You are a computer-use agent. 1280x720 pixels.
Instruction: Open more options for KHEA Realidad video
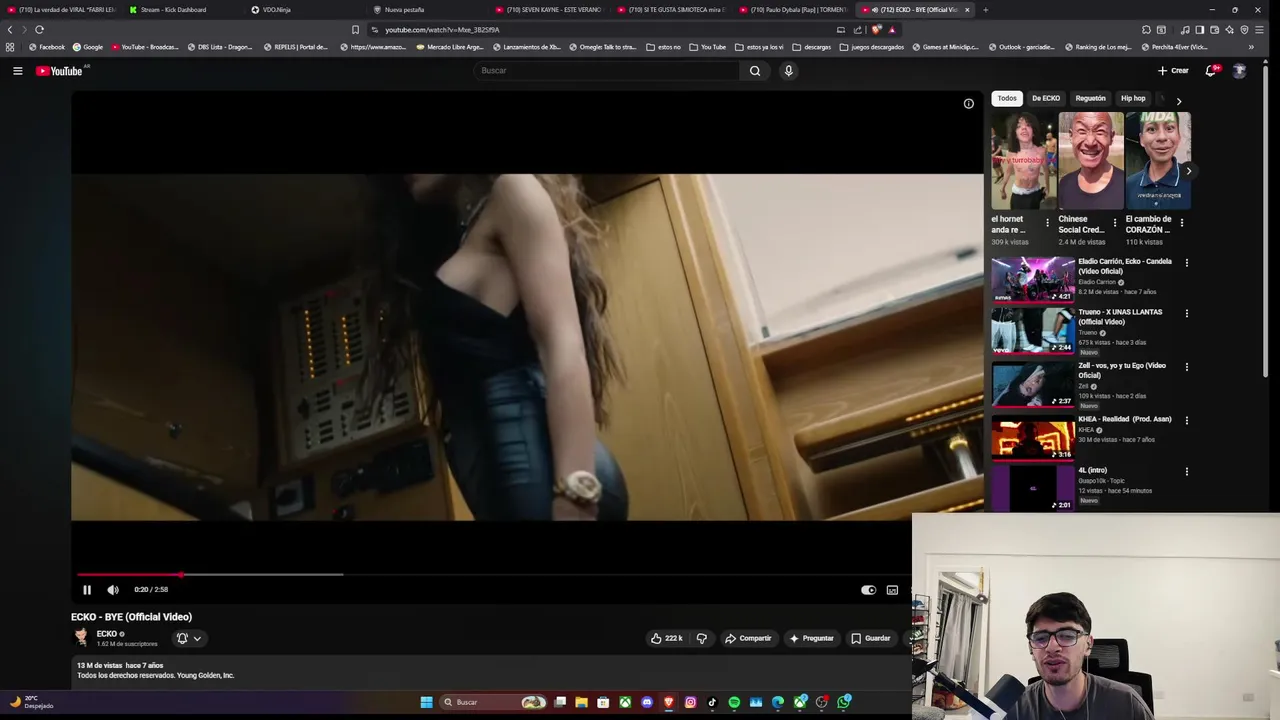pos(1187,420)
